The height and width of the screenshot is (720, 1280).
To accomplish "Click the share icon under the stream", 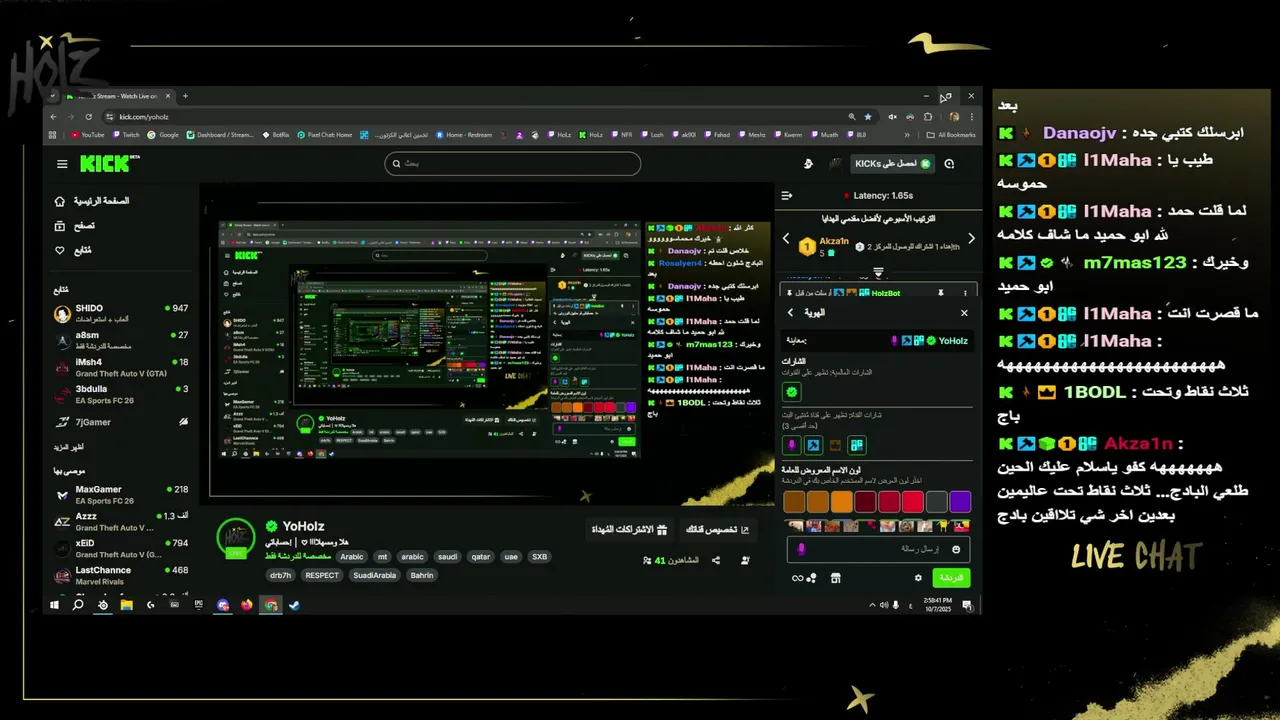I will click(x=716, y=561).
